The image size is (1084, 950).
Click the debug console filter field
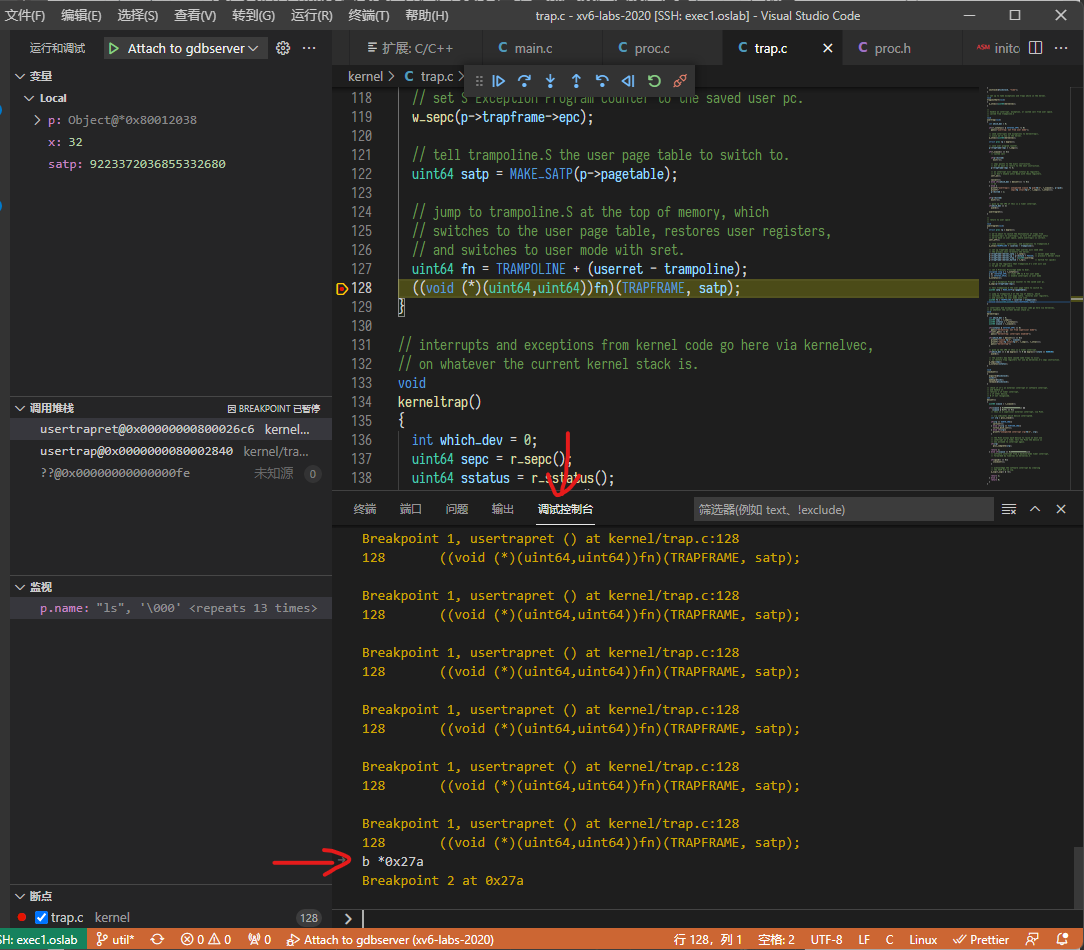[x=842, y=510]
